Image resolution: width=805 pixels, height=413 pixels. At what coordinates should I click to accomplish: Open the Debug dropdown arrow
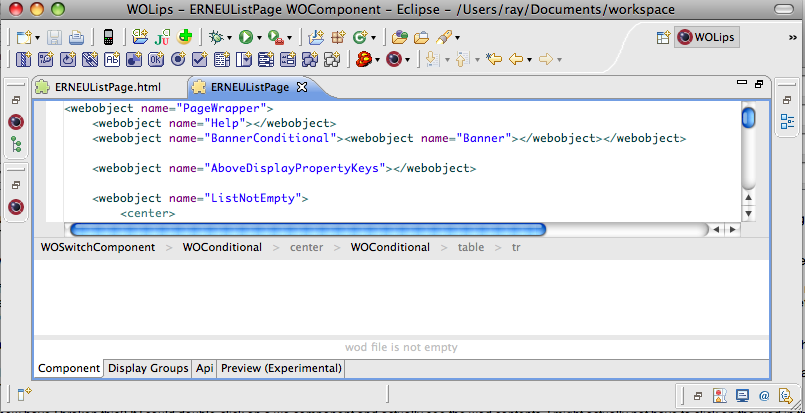click(x=229, y=38)
